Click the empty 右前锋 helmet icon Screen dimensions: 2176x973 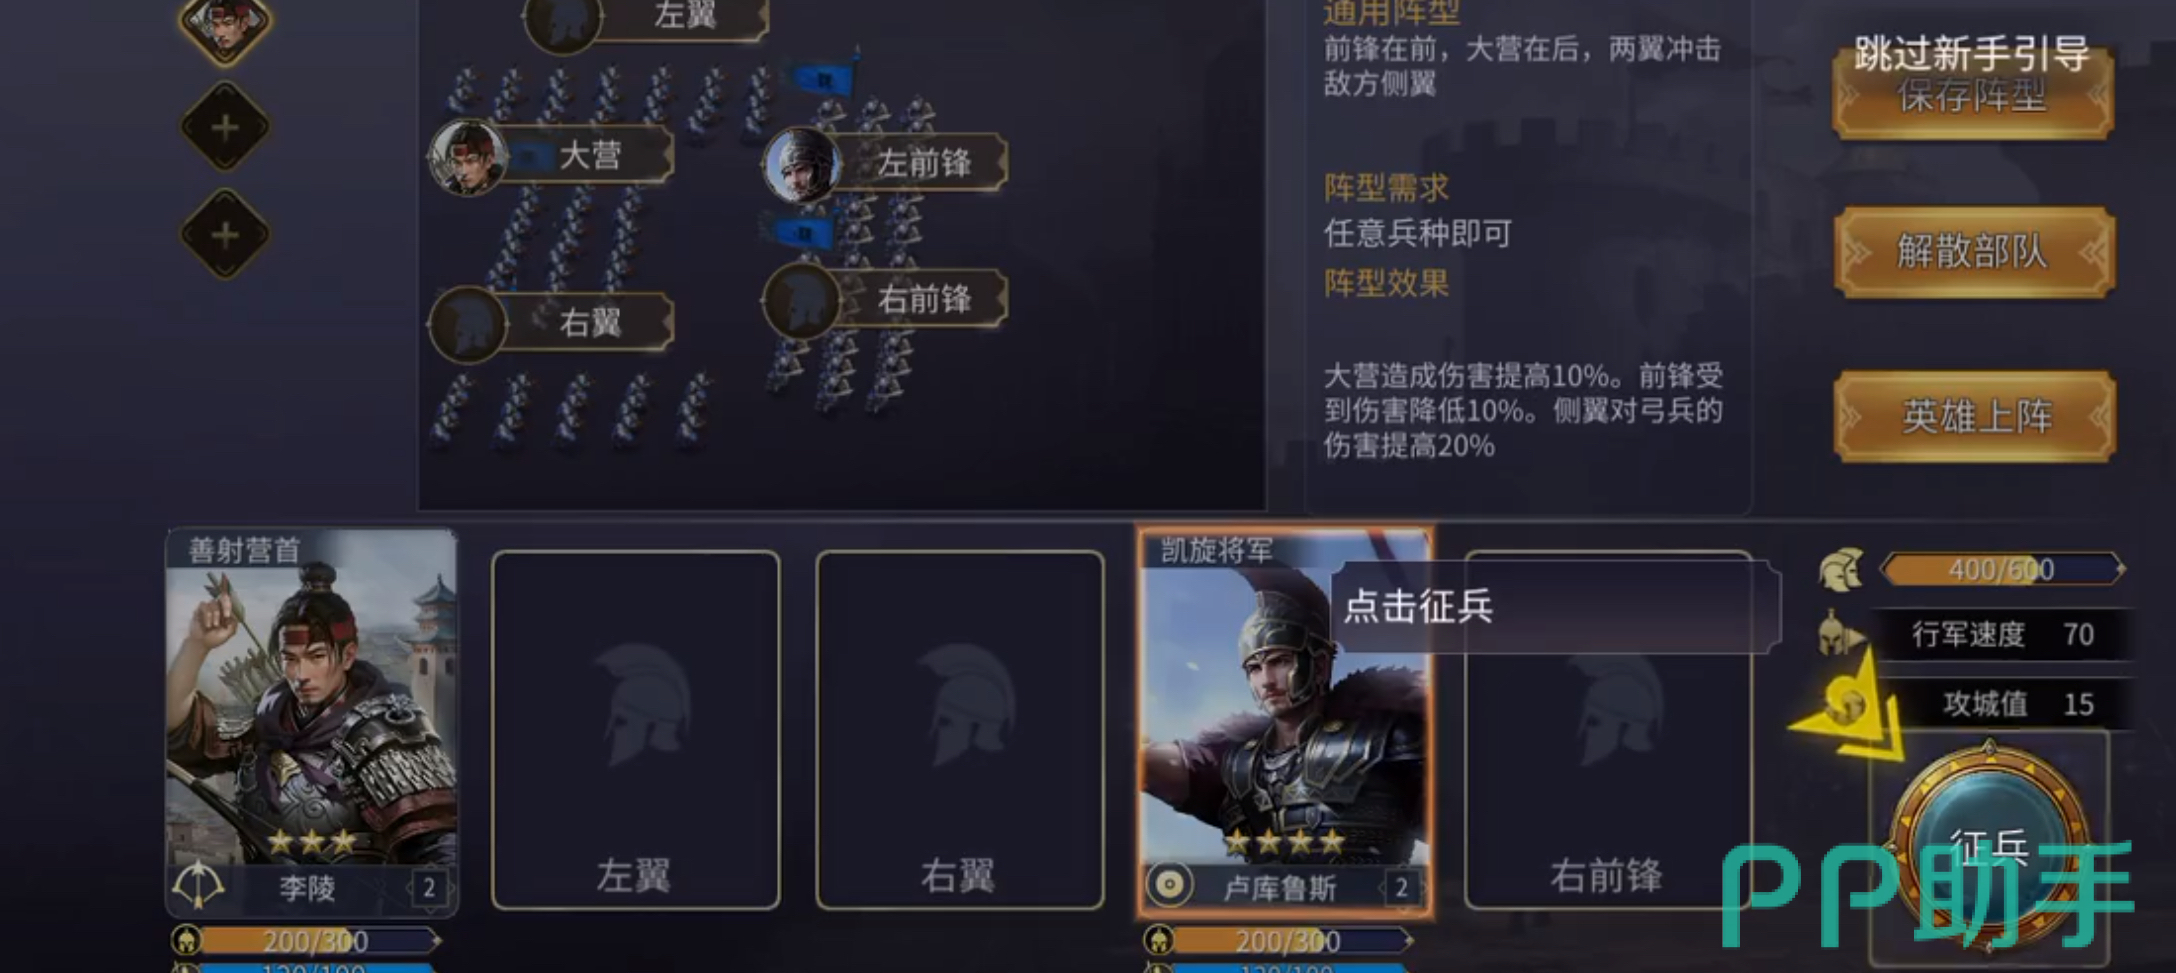point(801,301)
